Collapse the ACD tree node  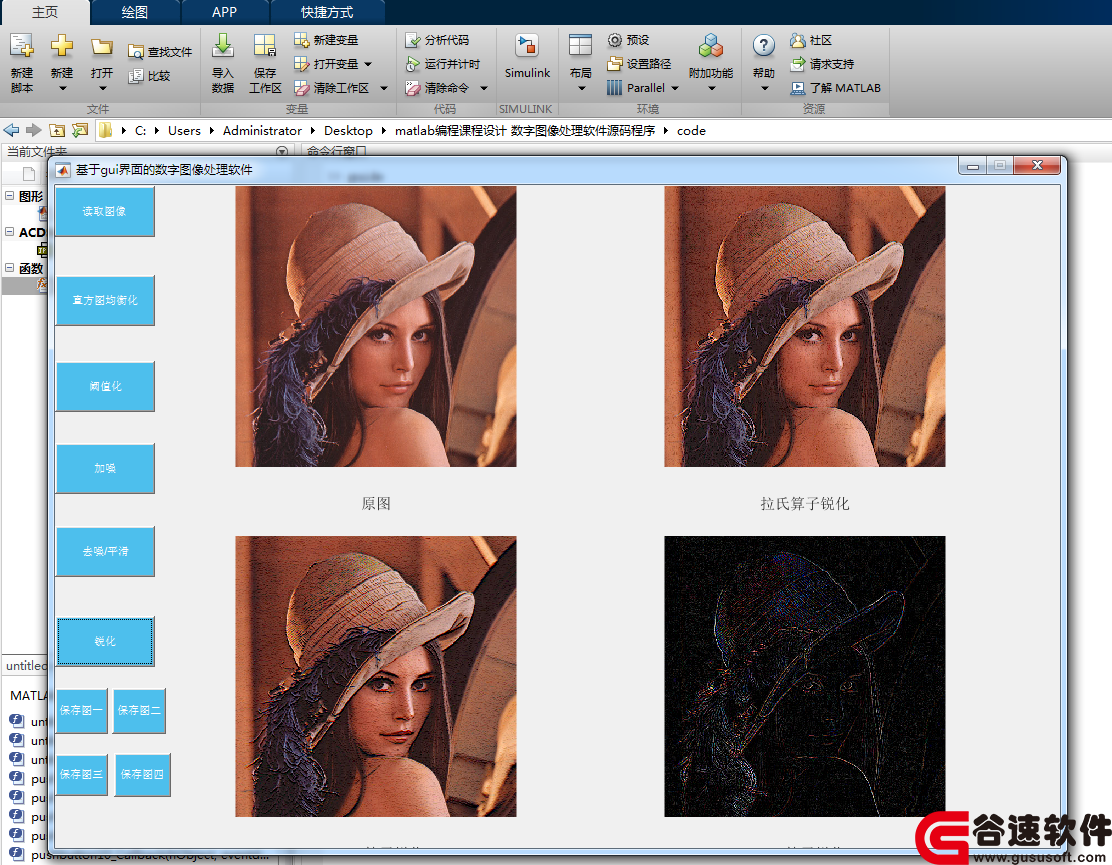(10, 231)
